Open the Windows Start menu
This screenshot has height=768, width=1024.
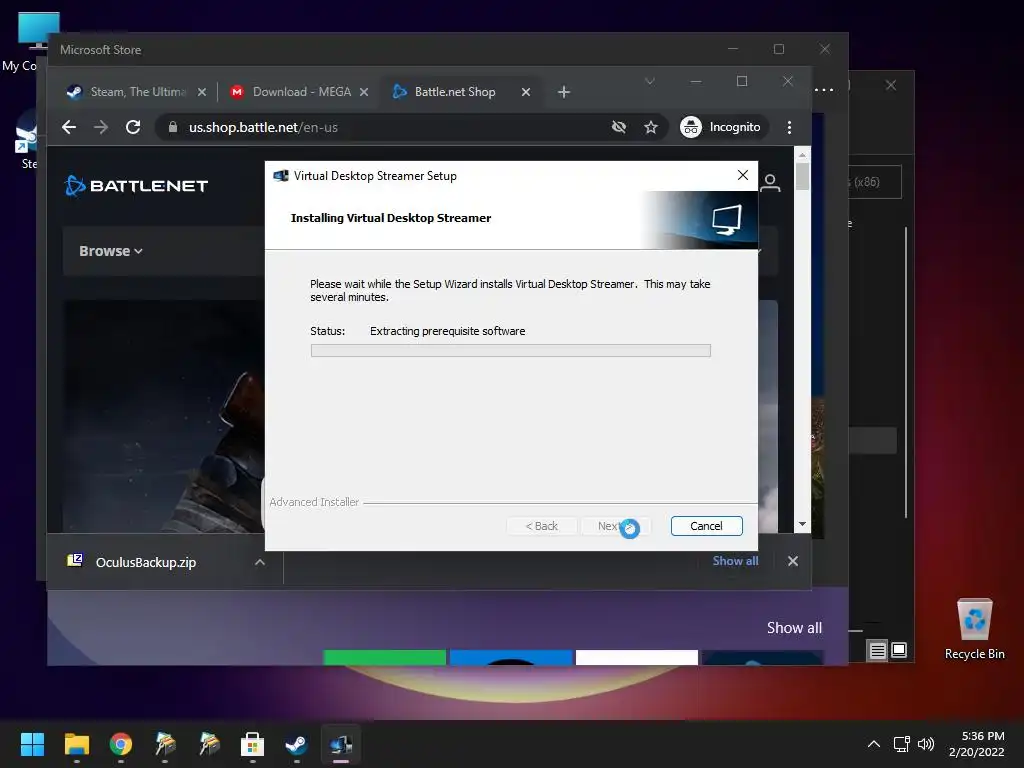tap(33, 744)
